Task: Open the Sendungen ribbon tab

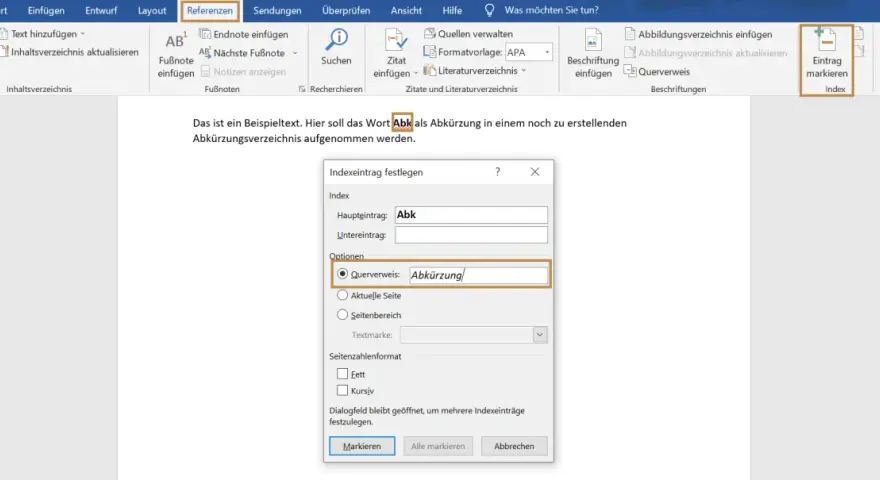Action: pos(277,10)
